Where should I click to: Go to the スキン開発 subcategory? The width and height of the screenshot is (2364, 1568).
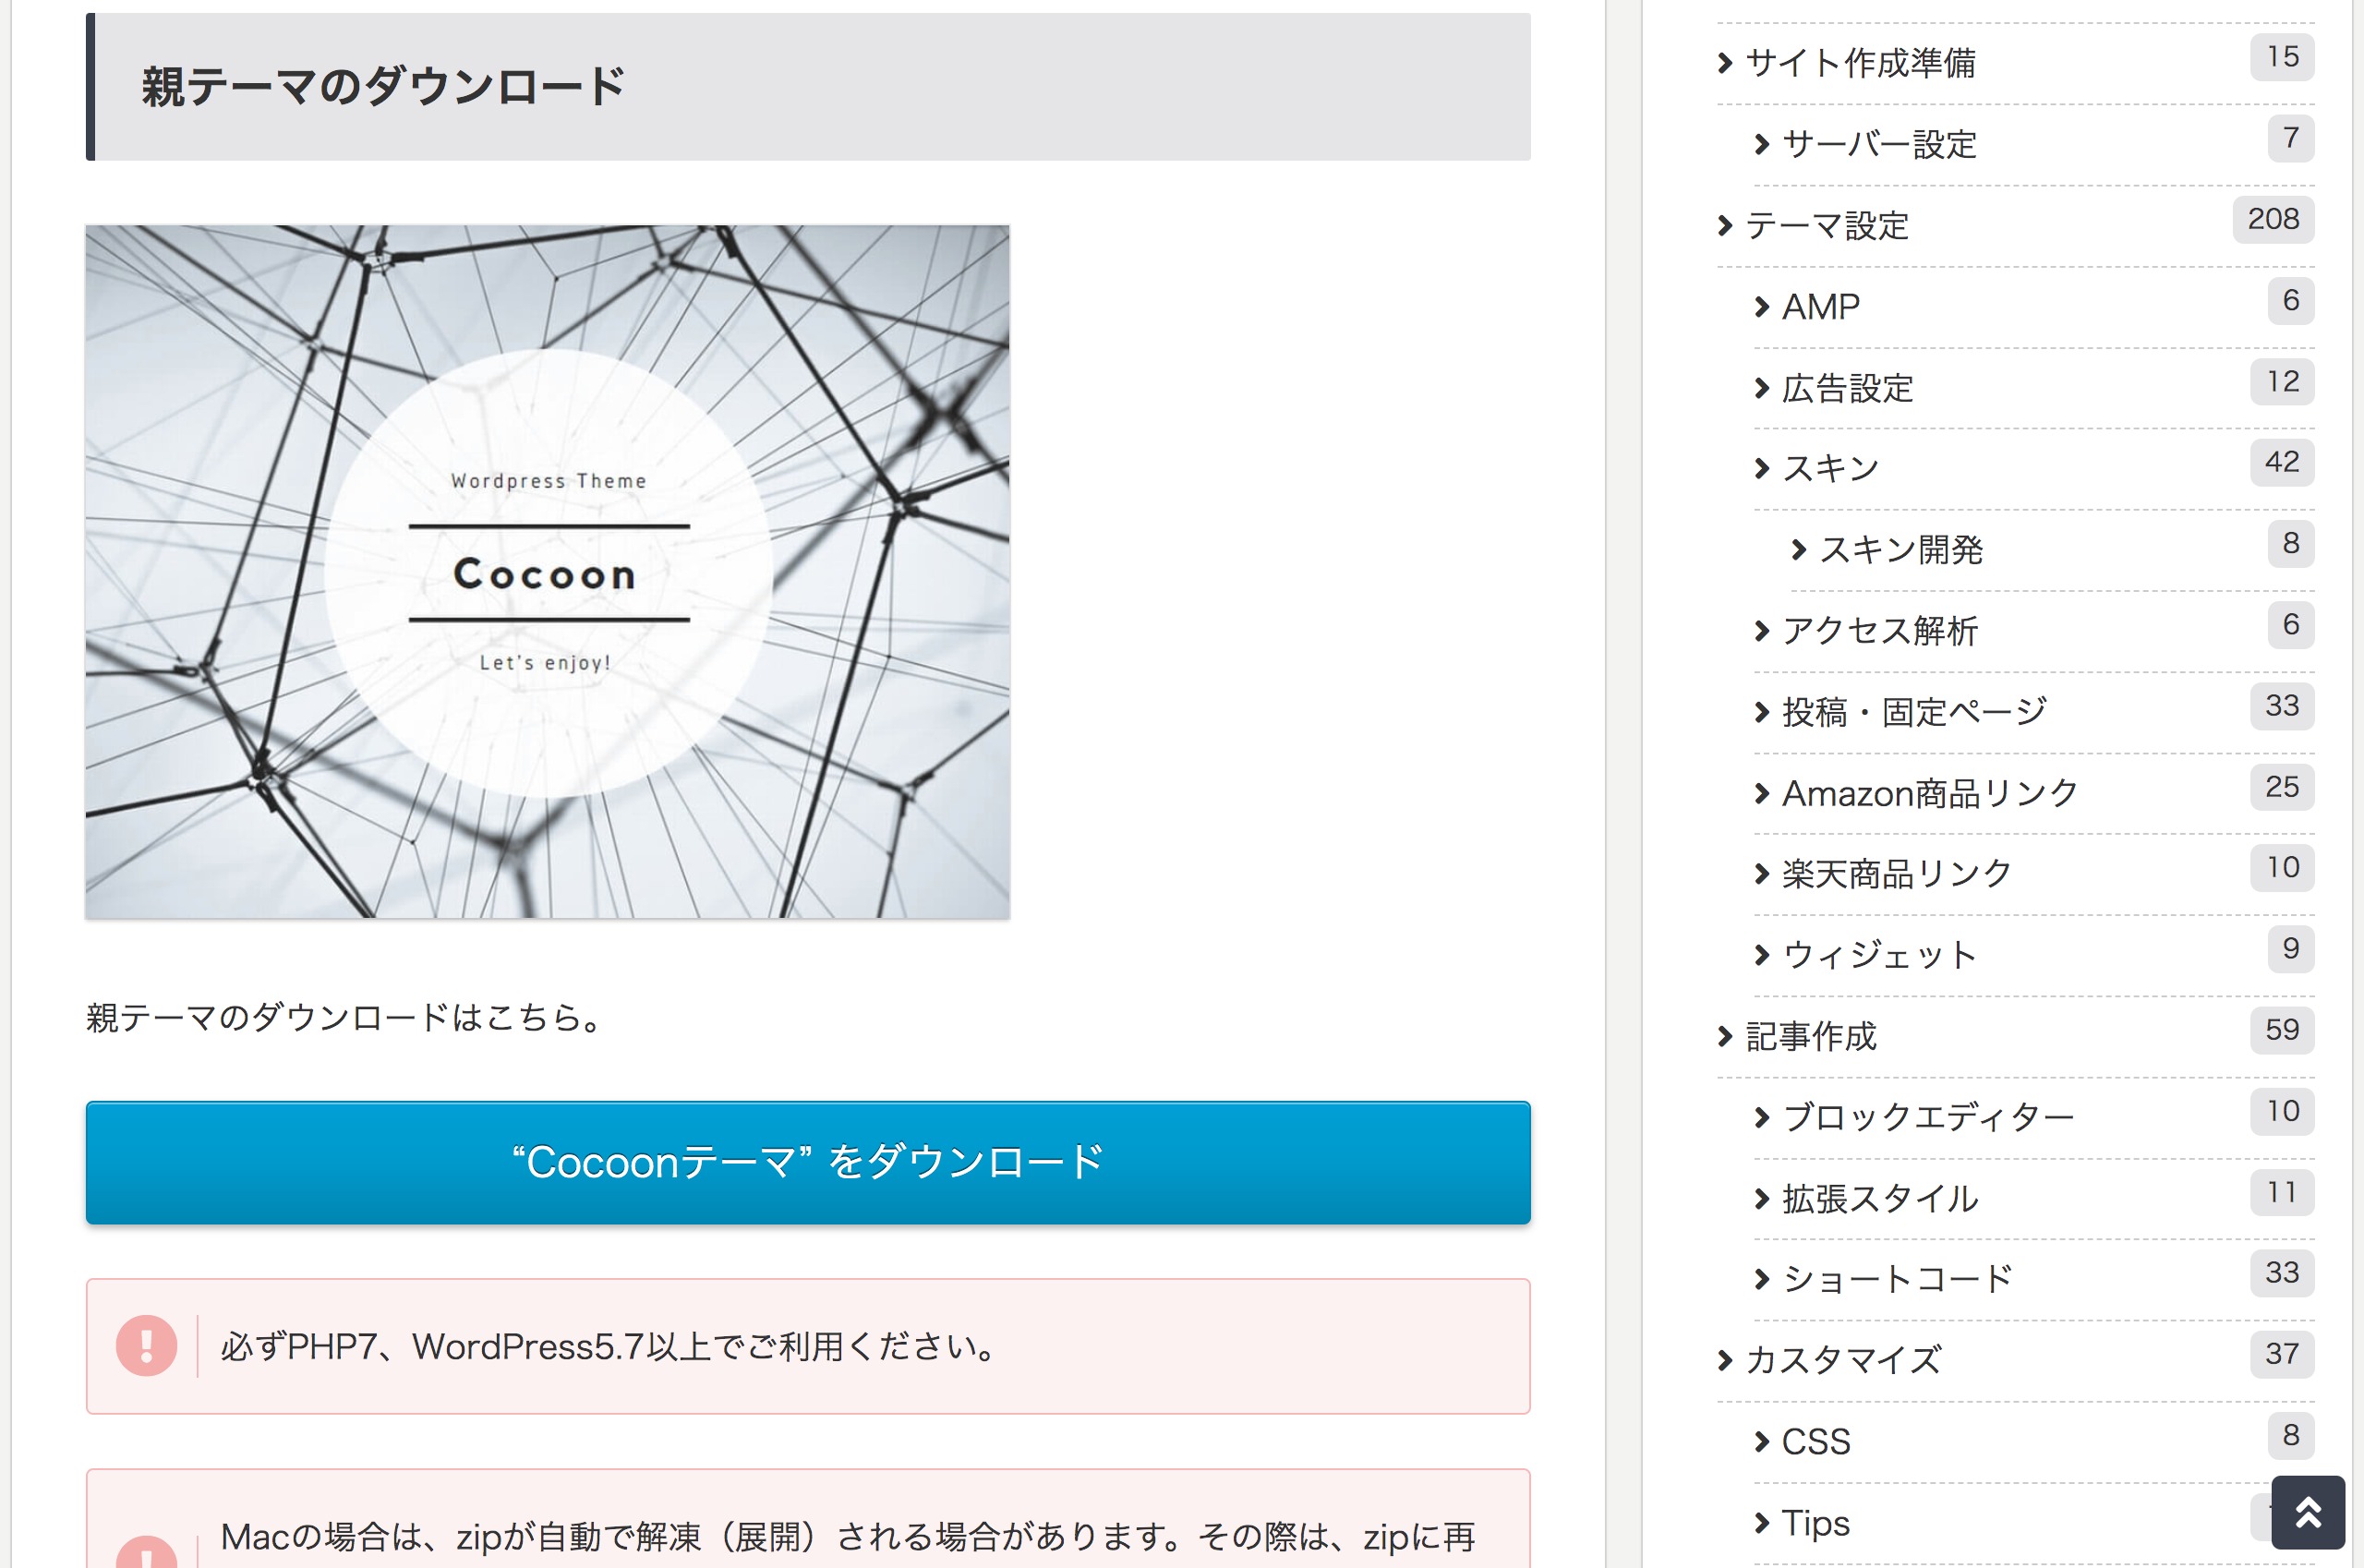point(1900,550)
